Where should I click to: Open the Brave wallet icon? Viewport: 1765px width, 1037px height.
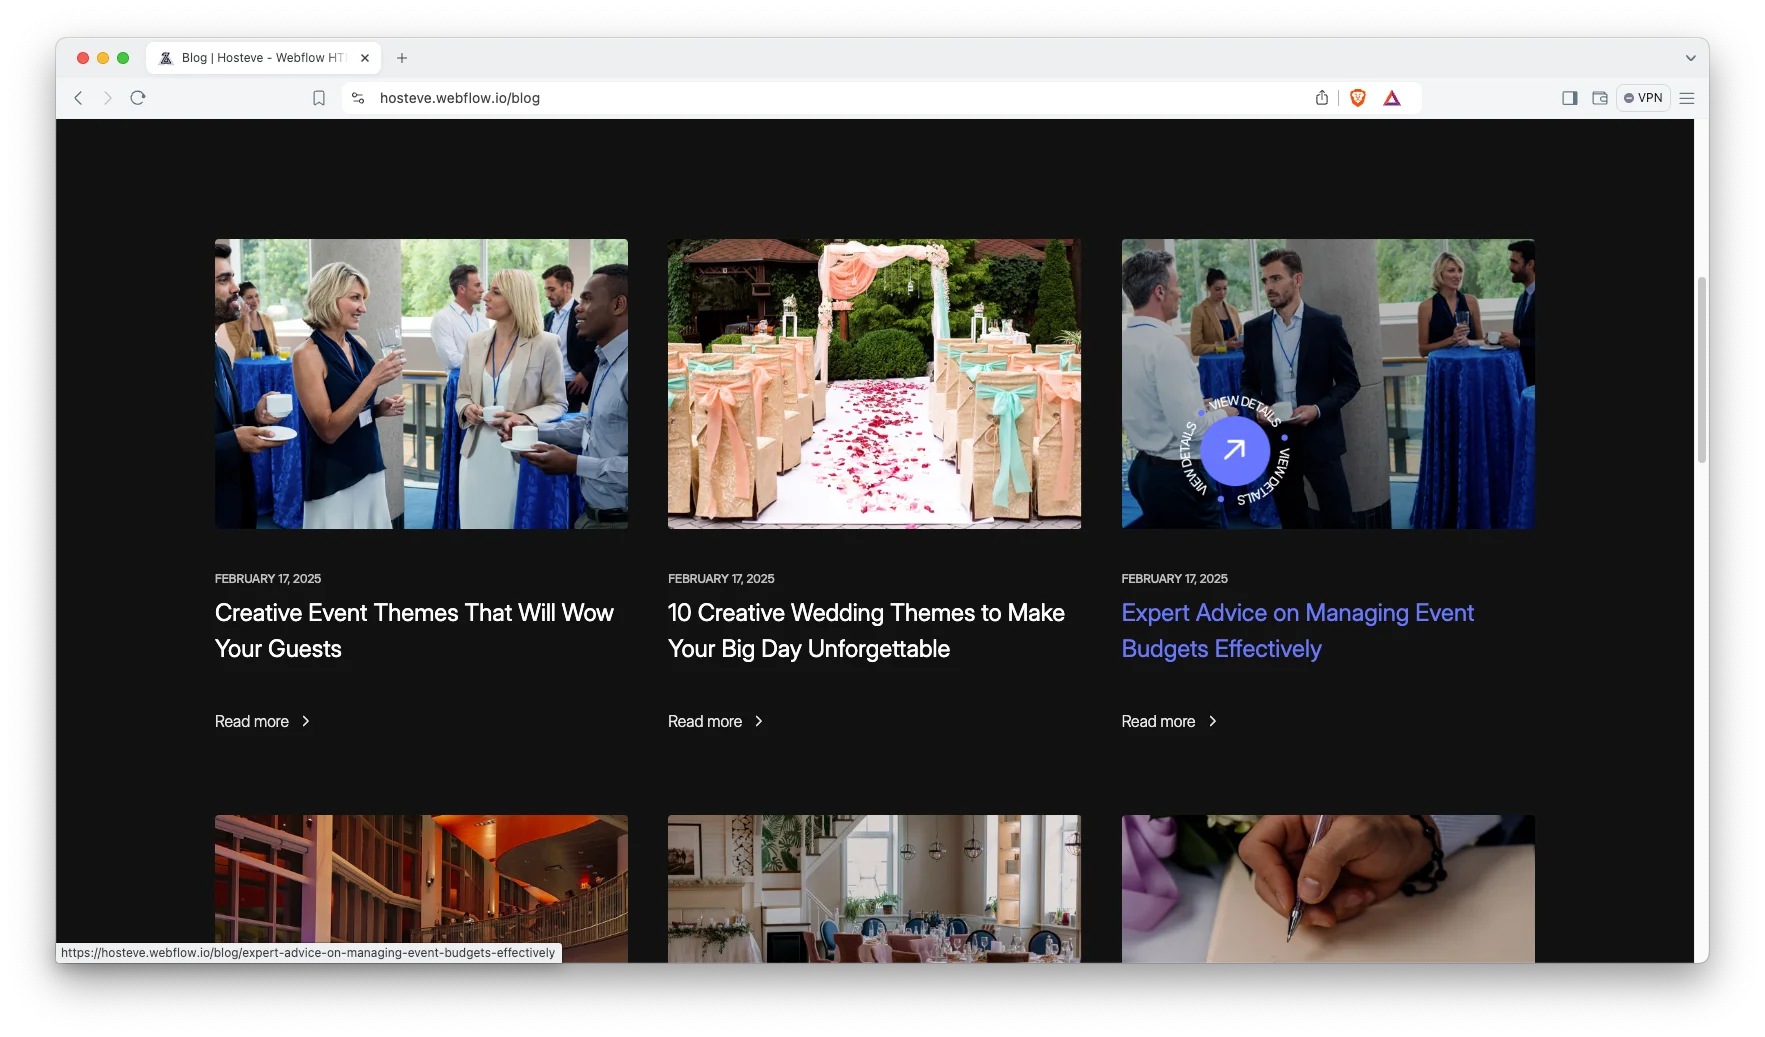click(1600, 98)
